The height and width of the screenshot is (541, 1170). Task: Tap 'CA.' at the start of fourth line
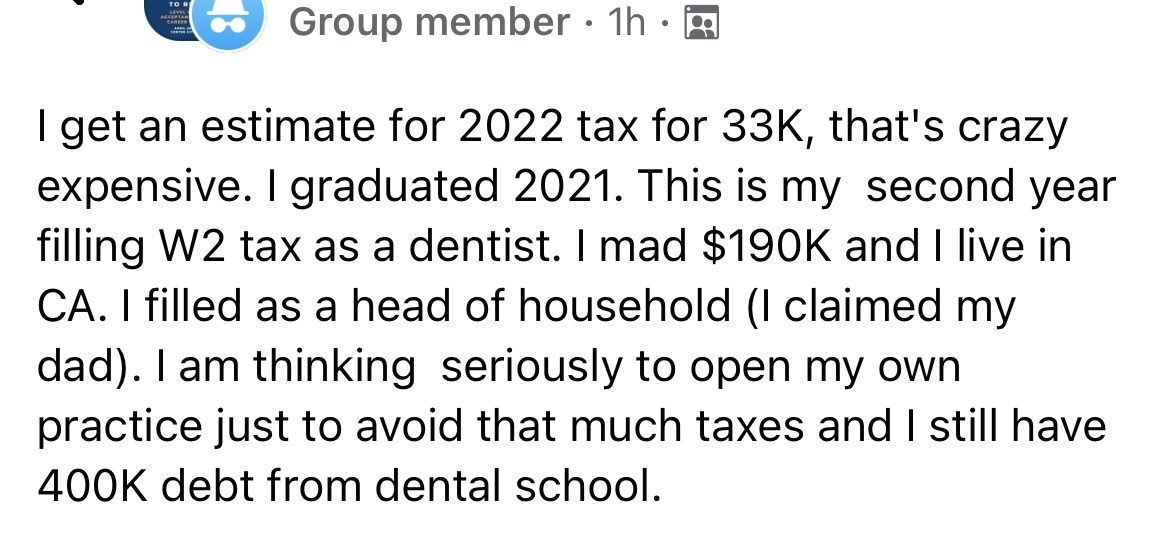[66, 307]
